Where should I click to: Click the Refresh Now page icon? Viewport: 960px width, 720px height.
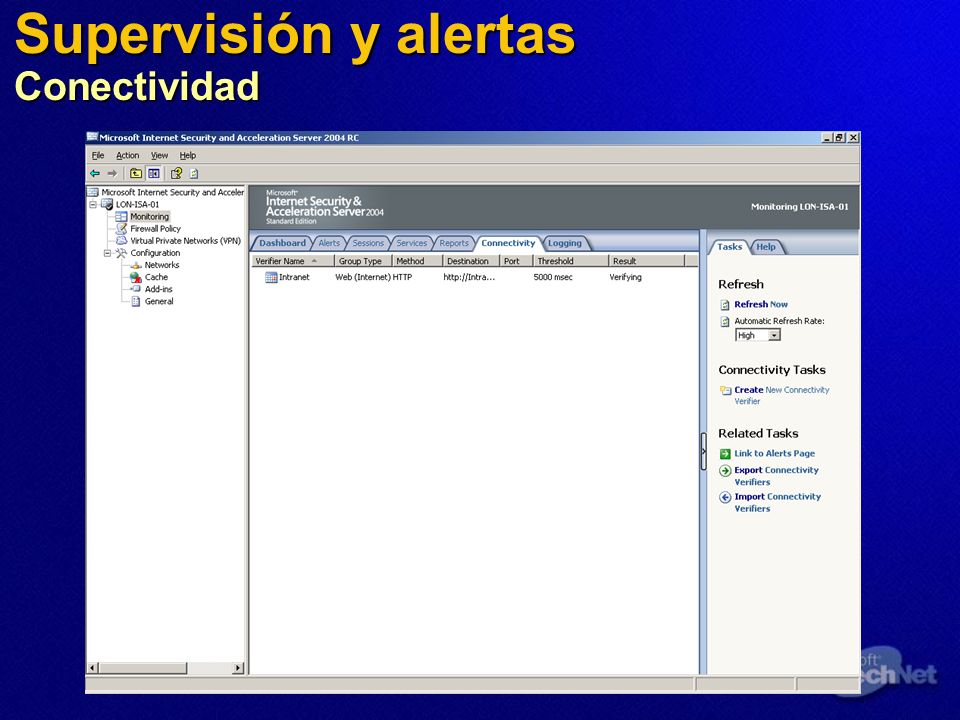click(725, 305)
